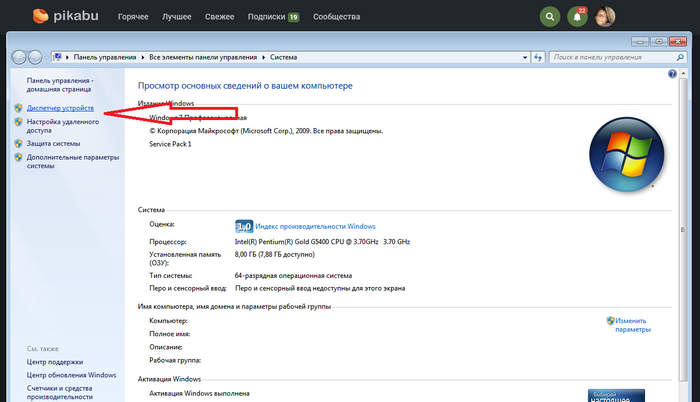Open Диспетчер устройств in the sidebar
Screen dimensions: 700x402
(x=60, y=107)
